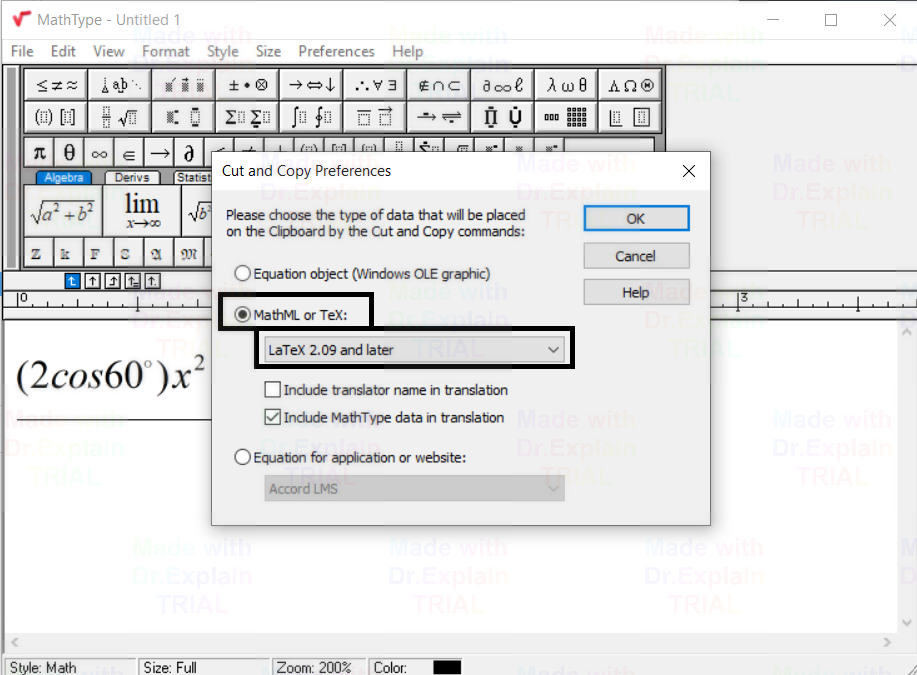917x675 pixels.
Task: Insert the theta symbol
Action: coord(69,153)
